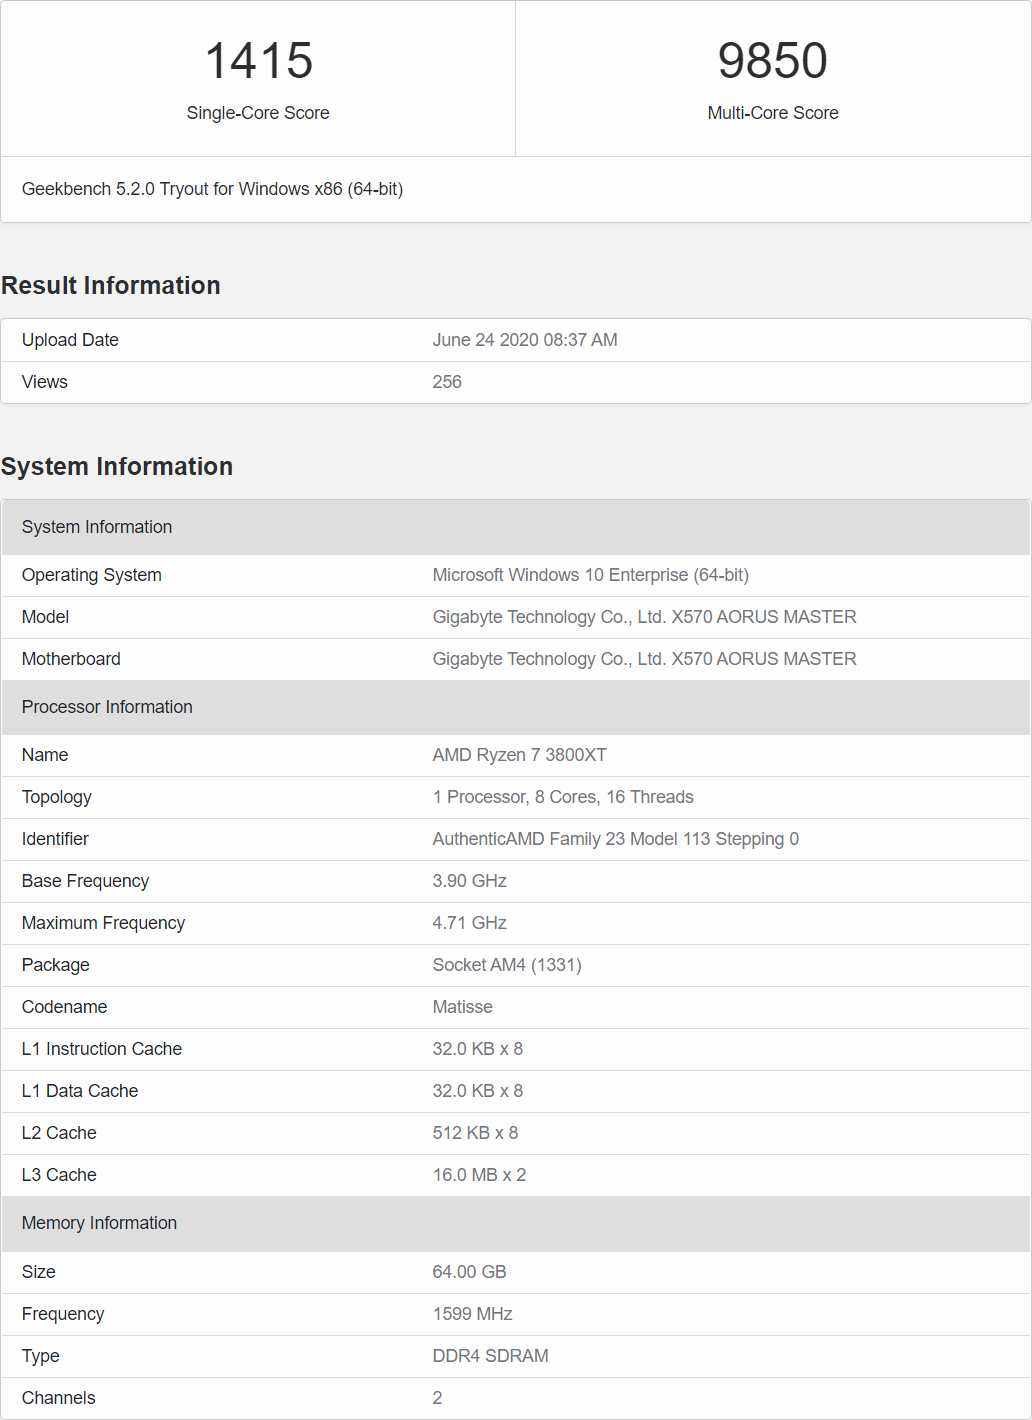Select AuthenticAMD Family 23 Model 113 value
The width and height of the screenshot is (1032, 1420).
[x=616, y=839]
